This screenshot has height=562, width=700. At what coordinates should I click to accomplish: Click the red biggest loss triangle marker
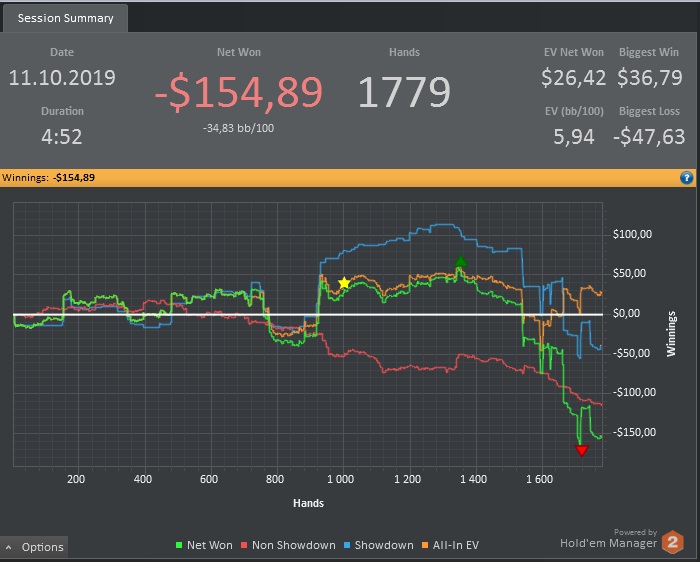tap(581, 450)
